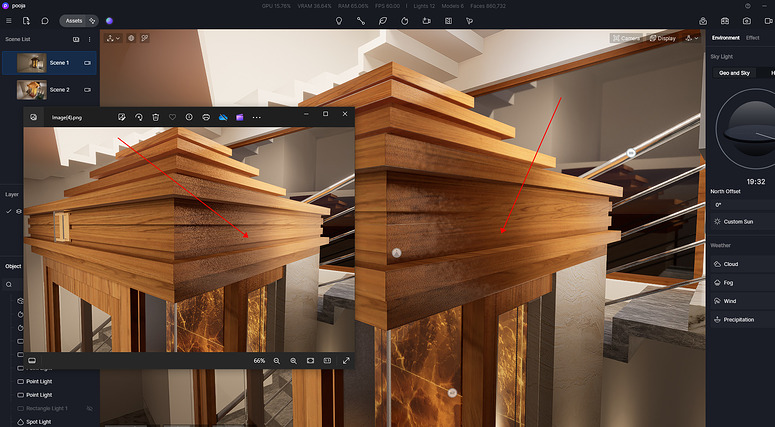Click the fit to window icon in Photos
This screenshot has height=427, width=775.
click(310, 361)
